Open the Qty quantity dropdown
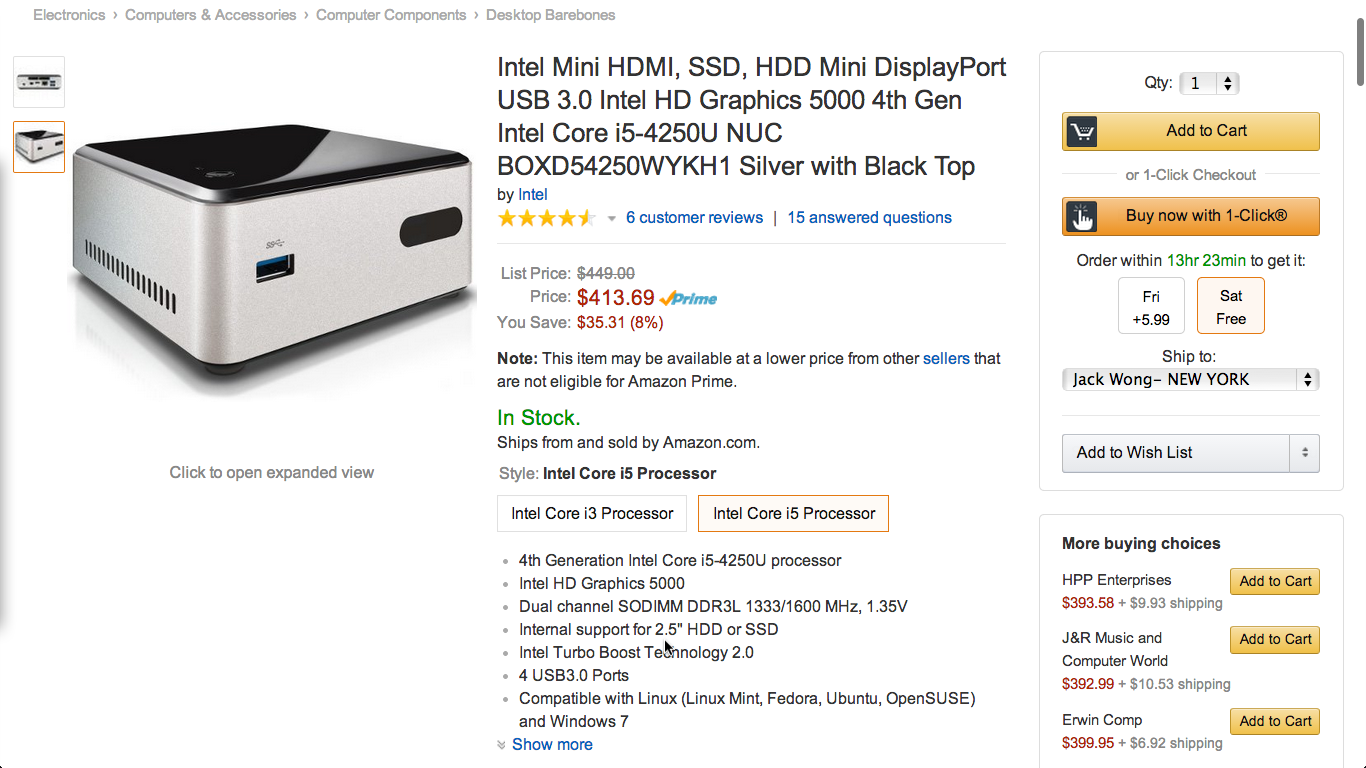The image size is (1366, 768). click(1209, 83)
